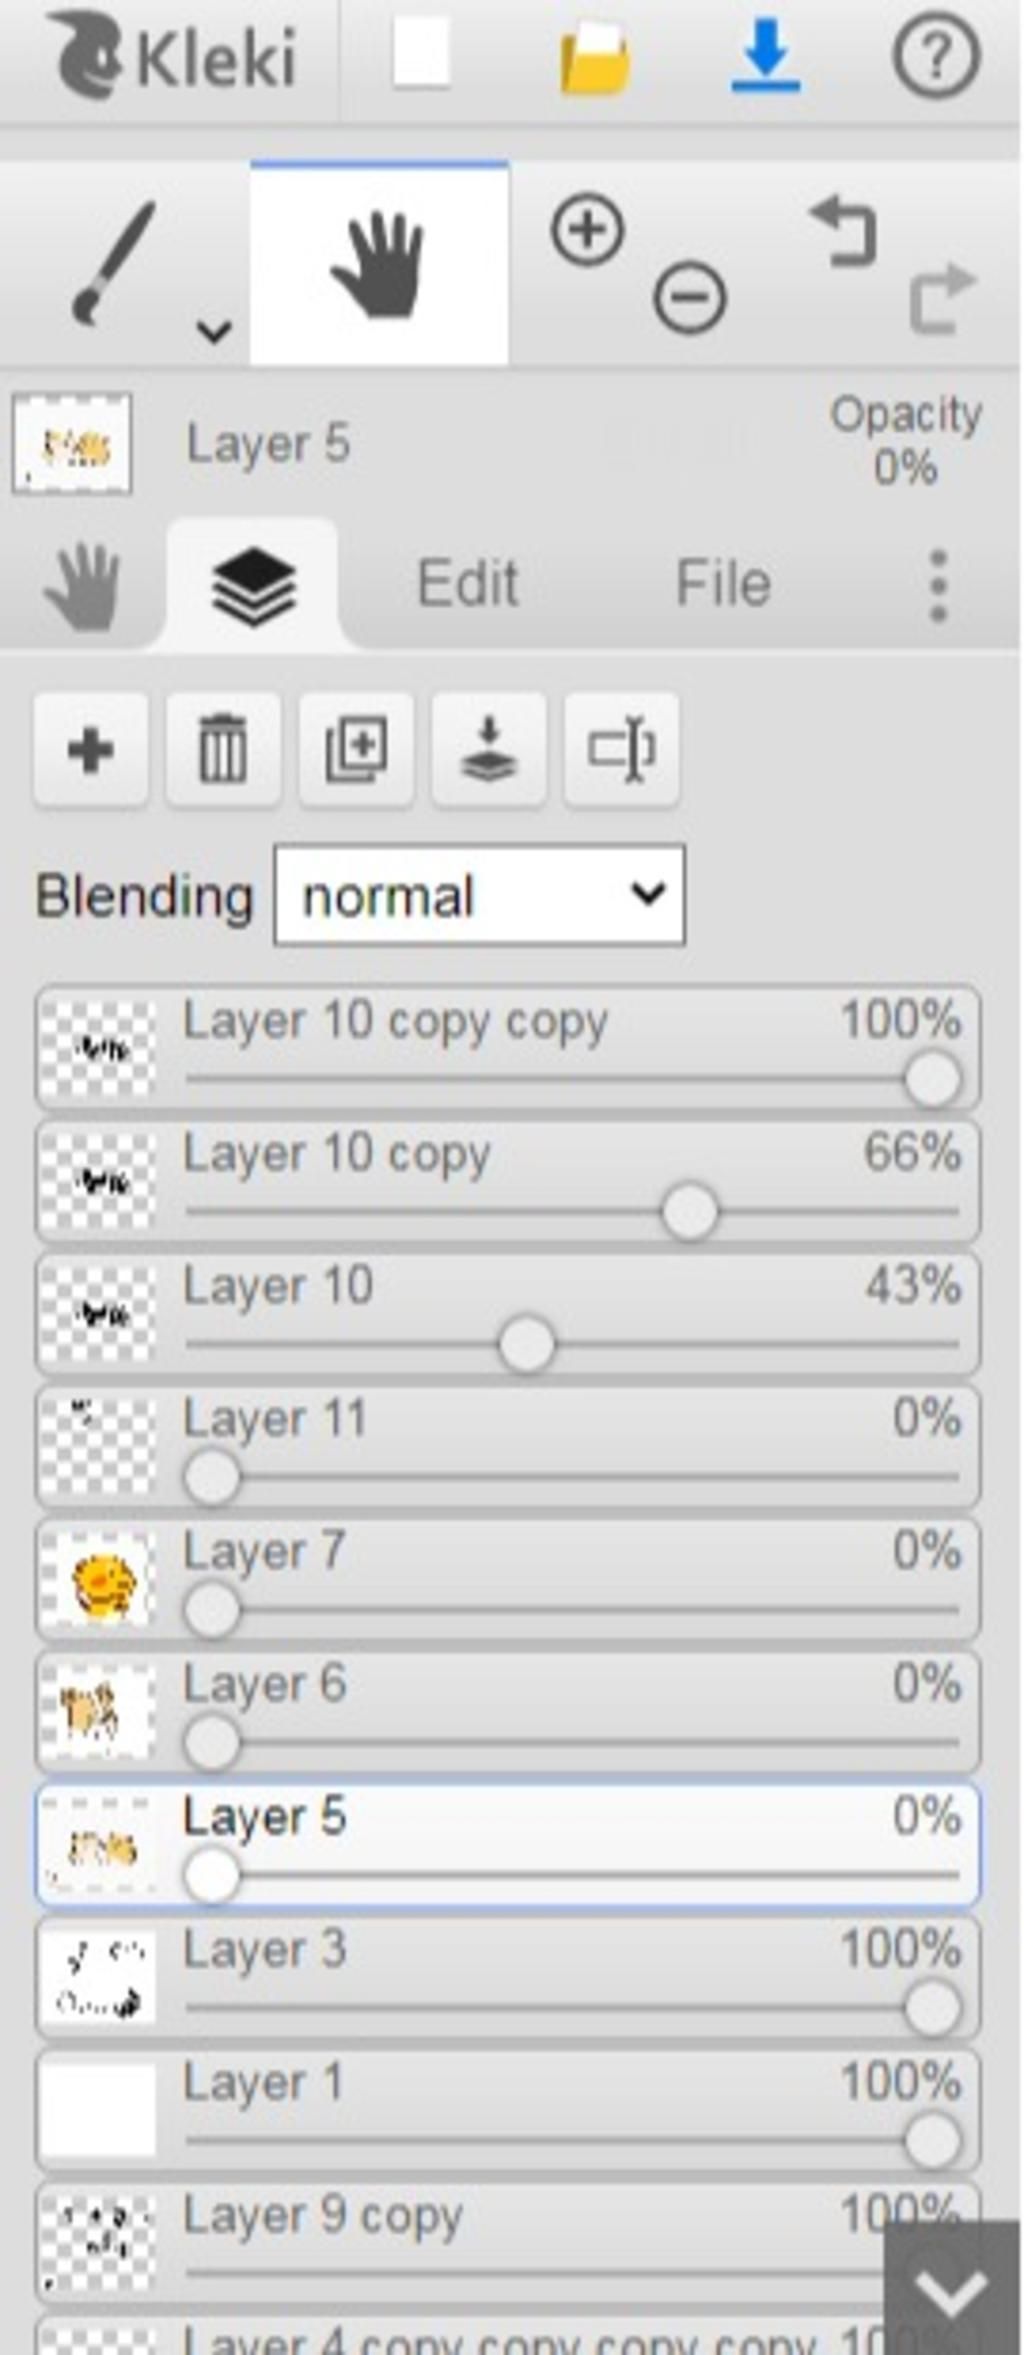Screen dimensions: 1024x2355
Task: Open the three-dot more options menu
Action: pos(938,585)
